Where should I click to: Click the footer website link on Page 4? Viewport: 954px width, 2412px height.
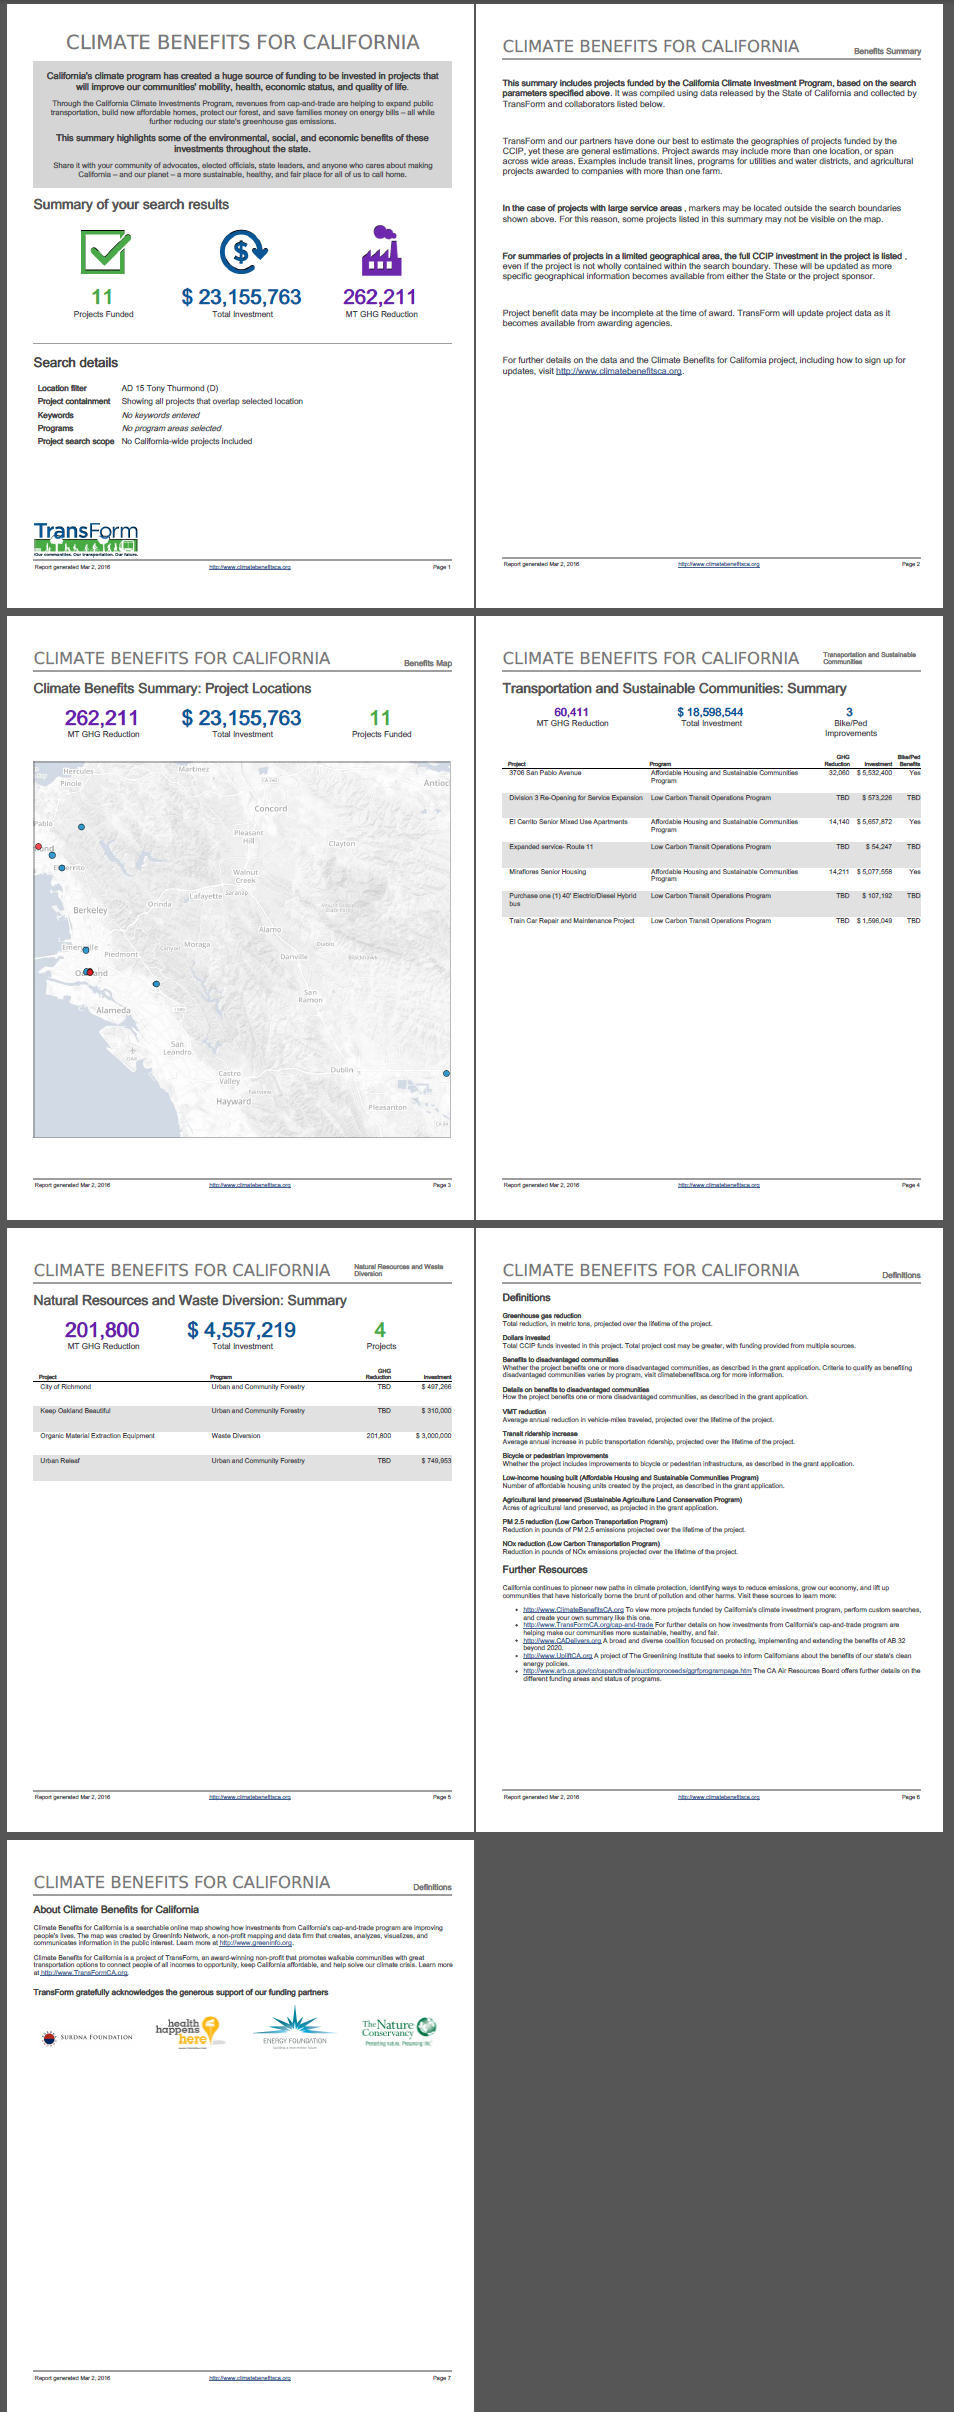(x=719, y=1185)
